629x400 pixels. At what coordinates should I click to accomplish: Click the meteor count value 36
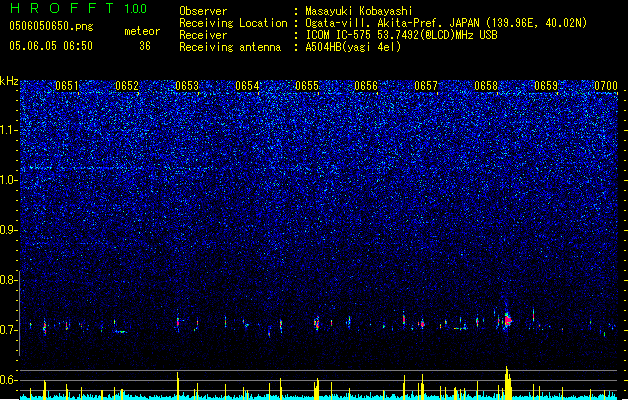point(145,46)
